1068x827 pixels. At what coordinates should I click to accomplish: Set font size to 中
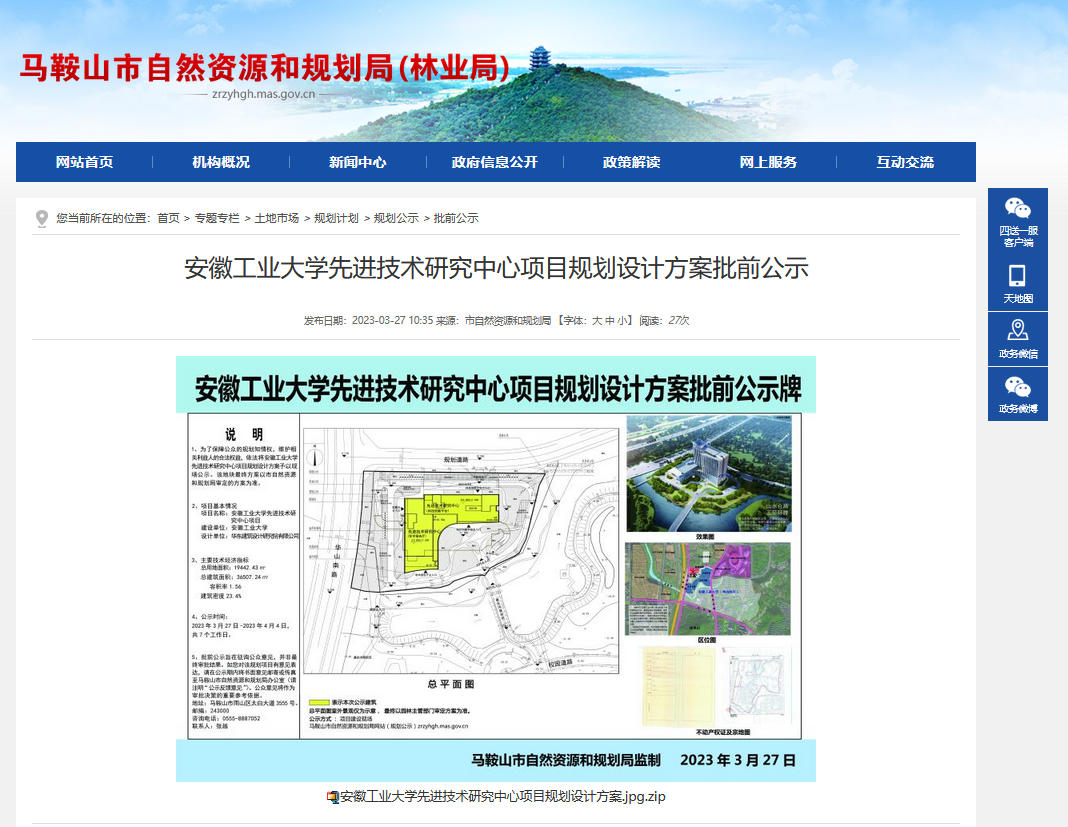610,321
